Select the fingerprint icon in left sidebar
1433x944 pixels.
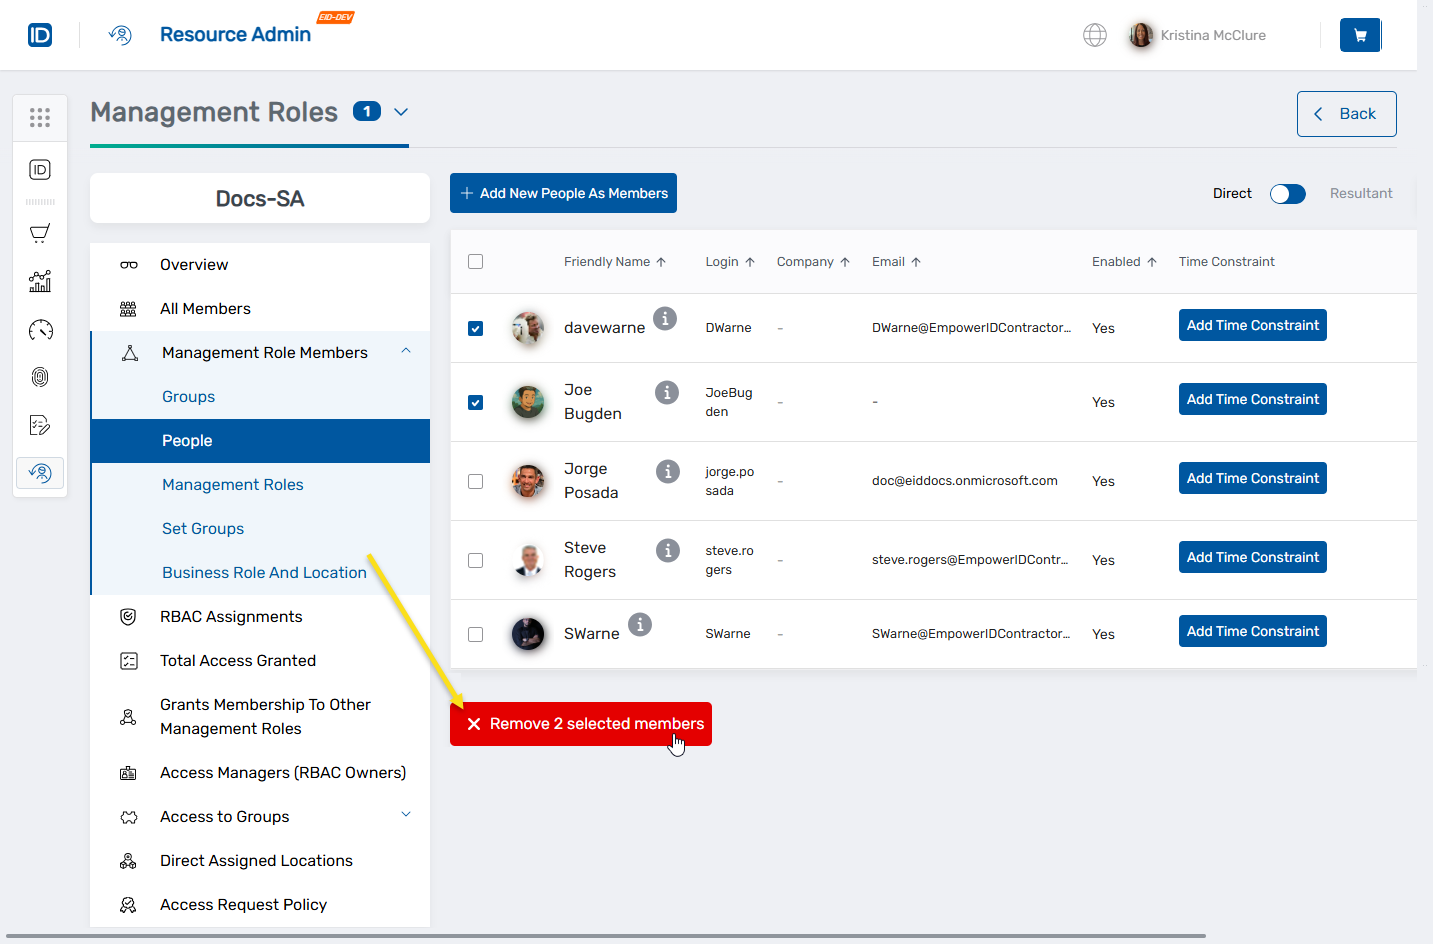tap(40, 377)
